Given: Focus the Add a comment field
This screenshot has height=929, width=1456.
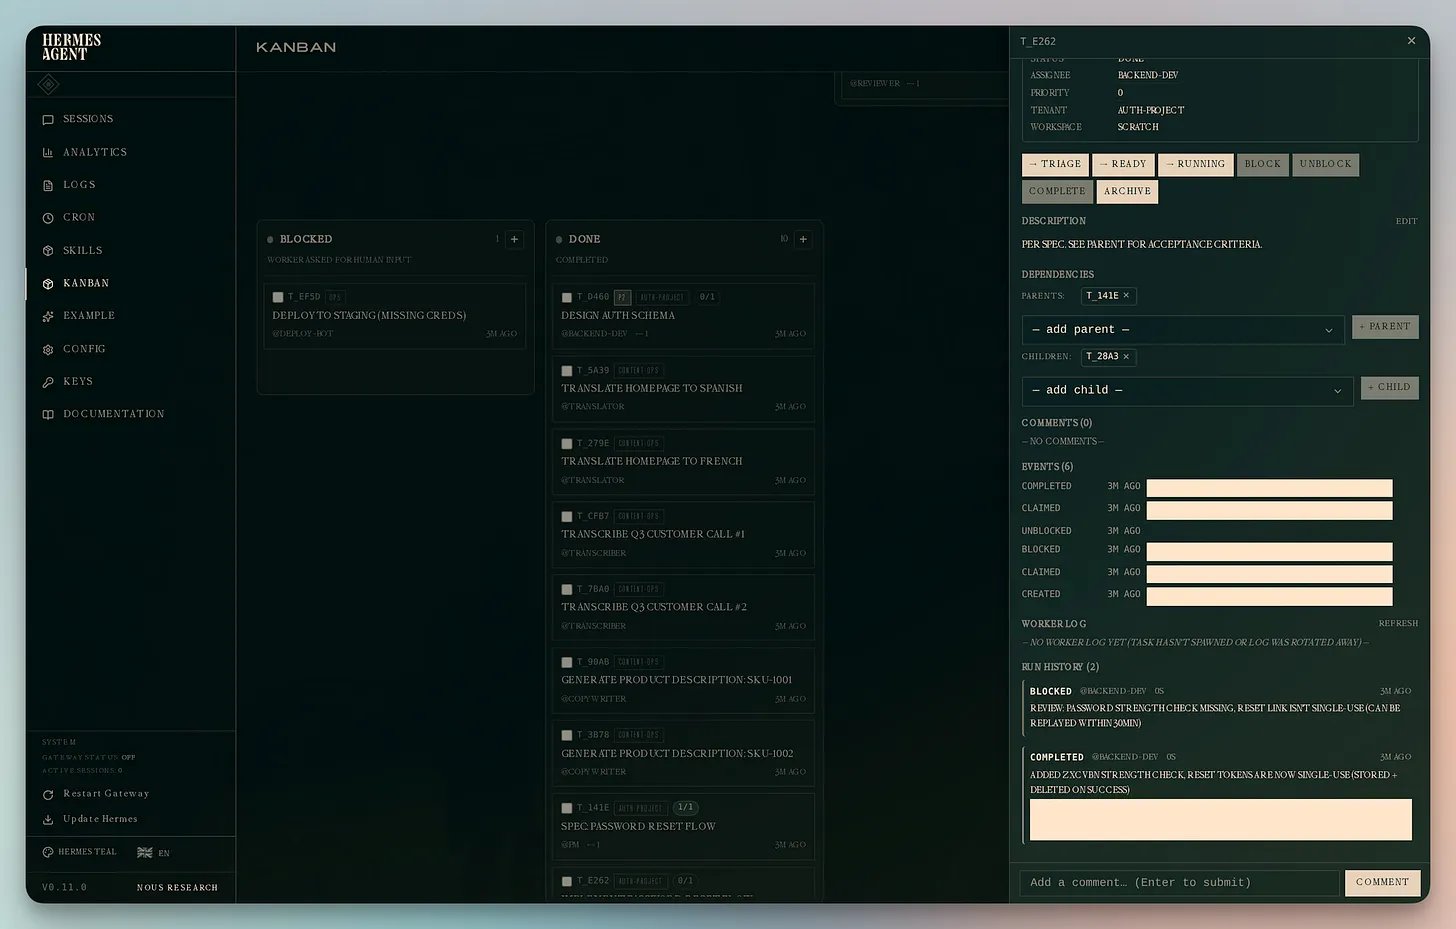Looking at the screenshot, I should point(1179,882).
